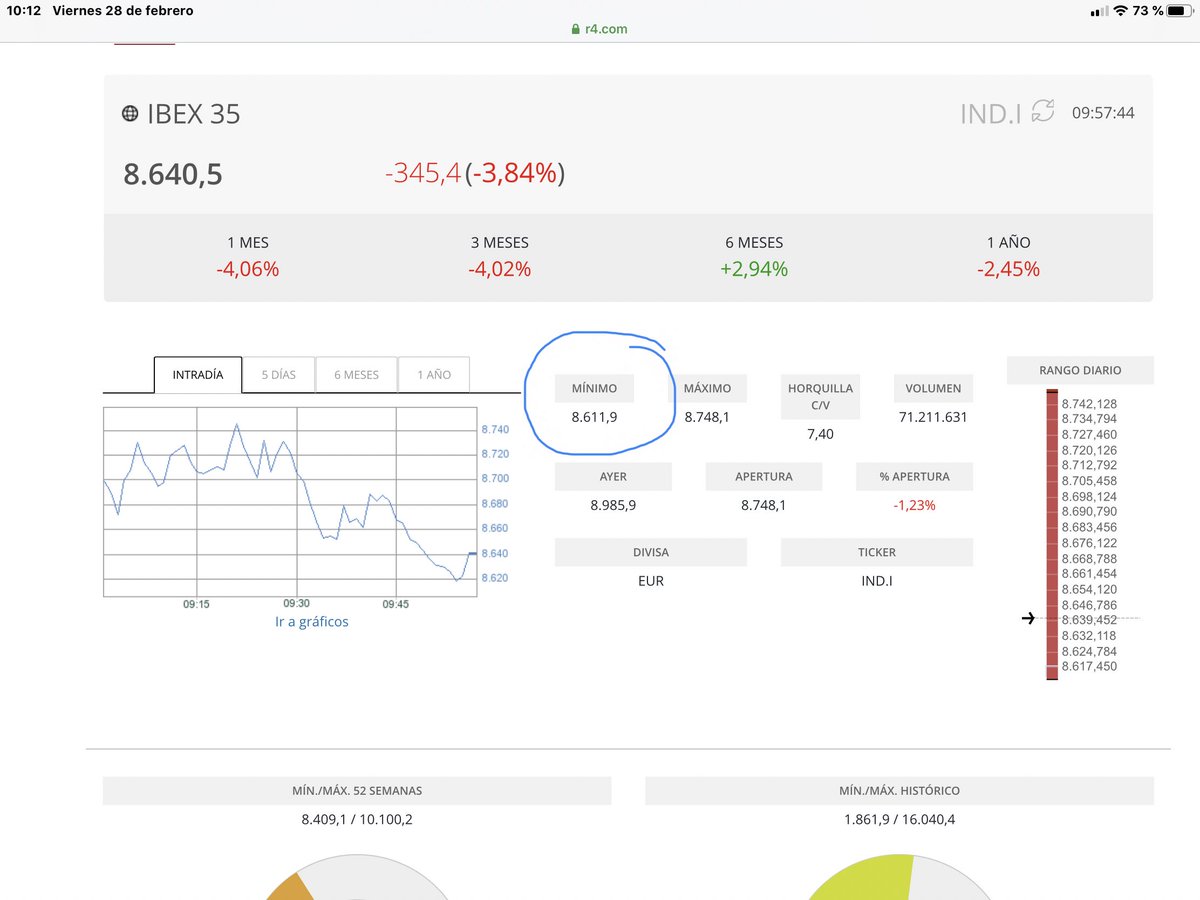
Task: Click the VOLUMEN label box
Action: [933, 388]
